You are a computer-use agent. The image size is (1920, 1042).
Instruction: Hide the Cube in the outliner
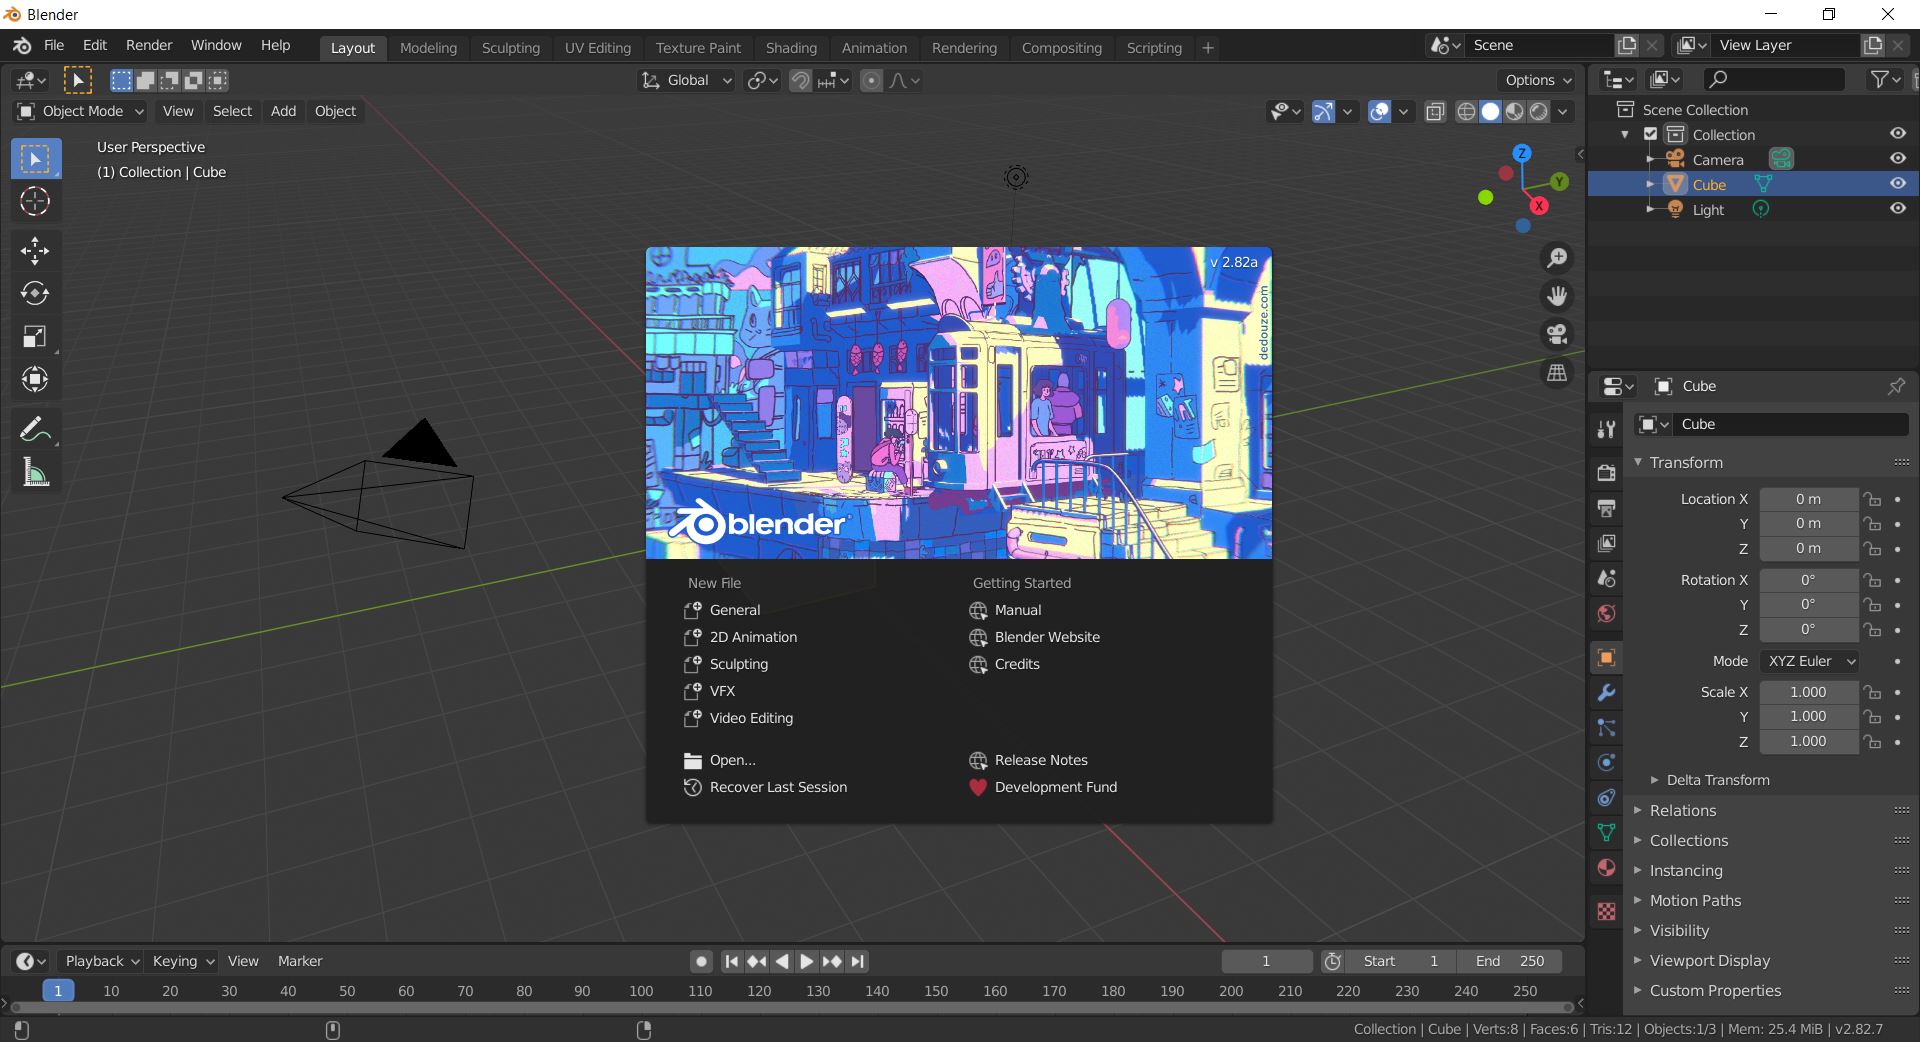[1898, 184]
